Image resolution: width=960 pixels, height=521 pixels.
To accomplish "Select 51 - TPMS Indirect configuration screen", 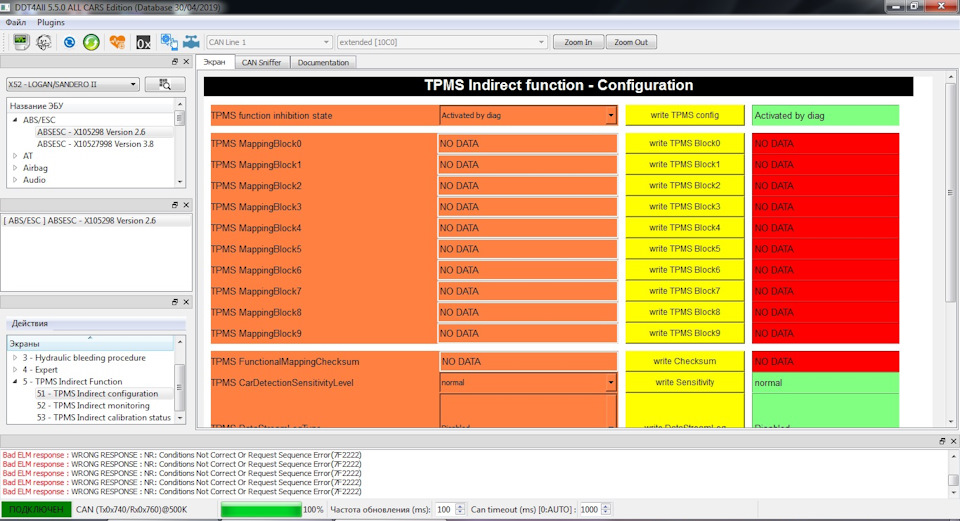I will tap(97, 394).
